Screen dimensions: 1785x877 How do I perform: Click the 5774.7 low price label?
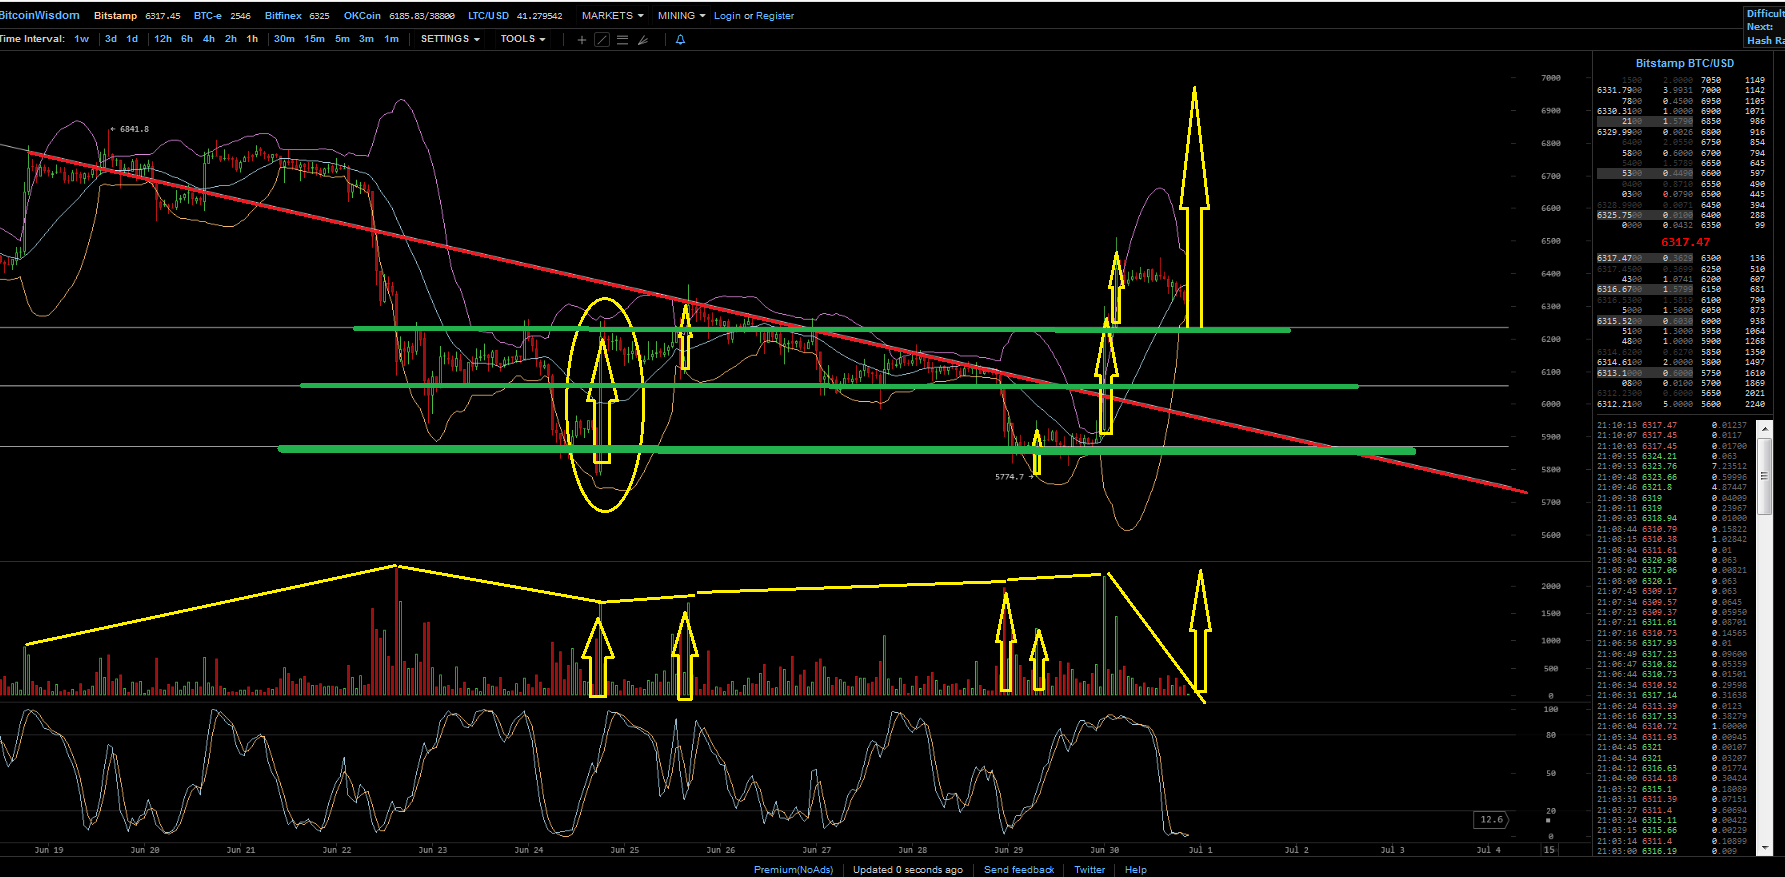click(1009, 477)
